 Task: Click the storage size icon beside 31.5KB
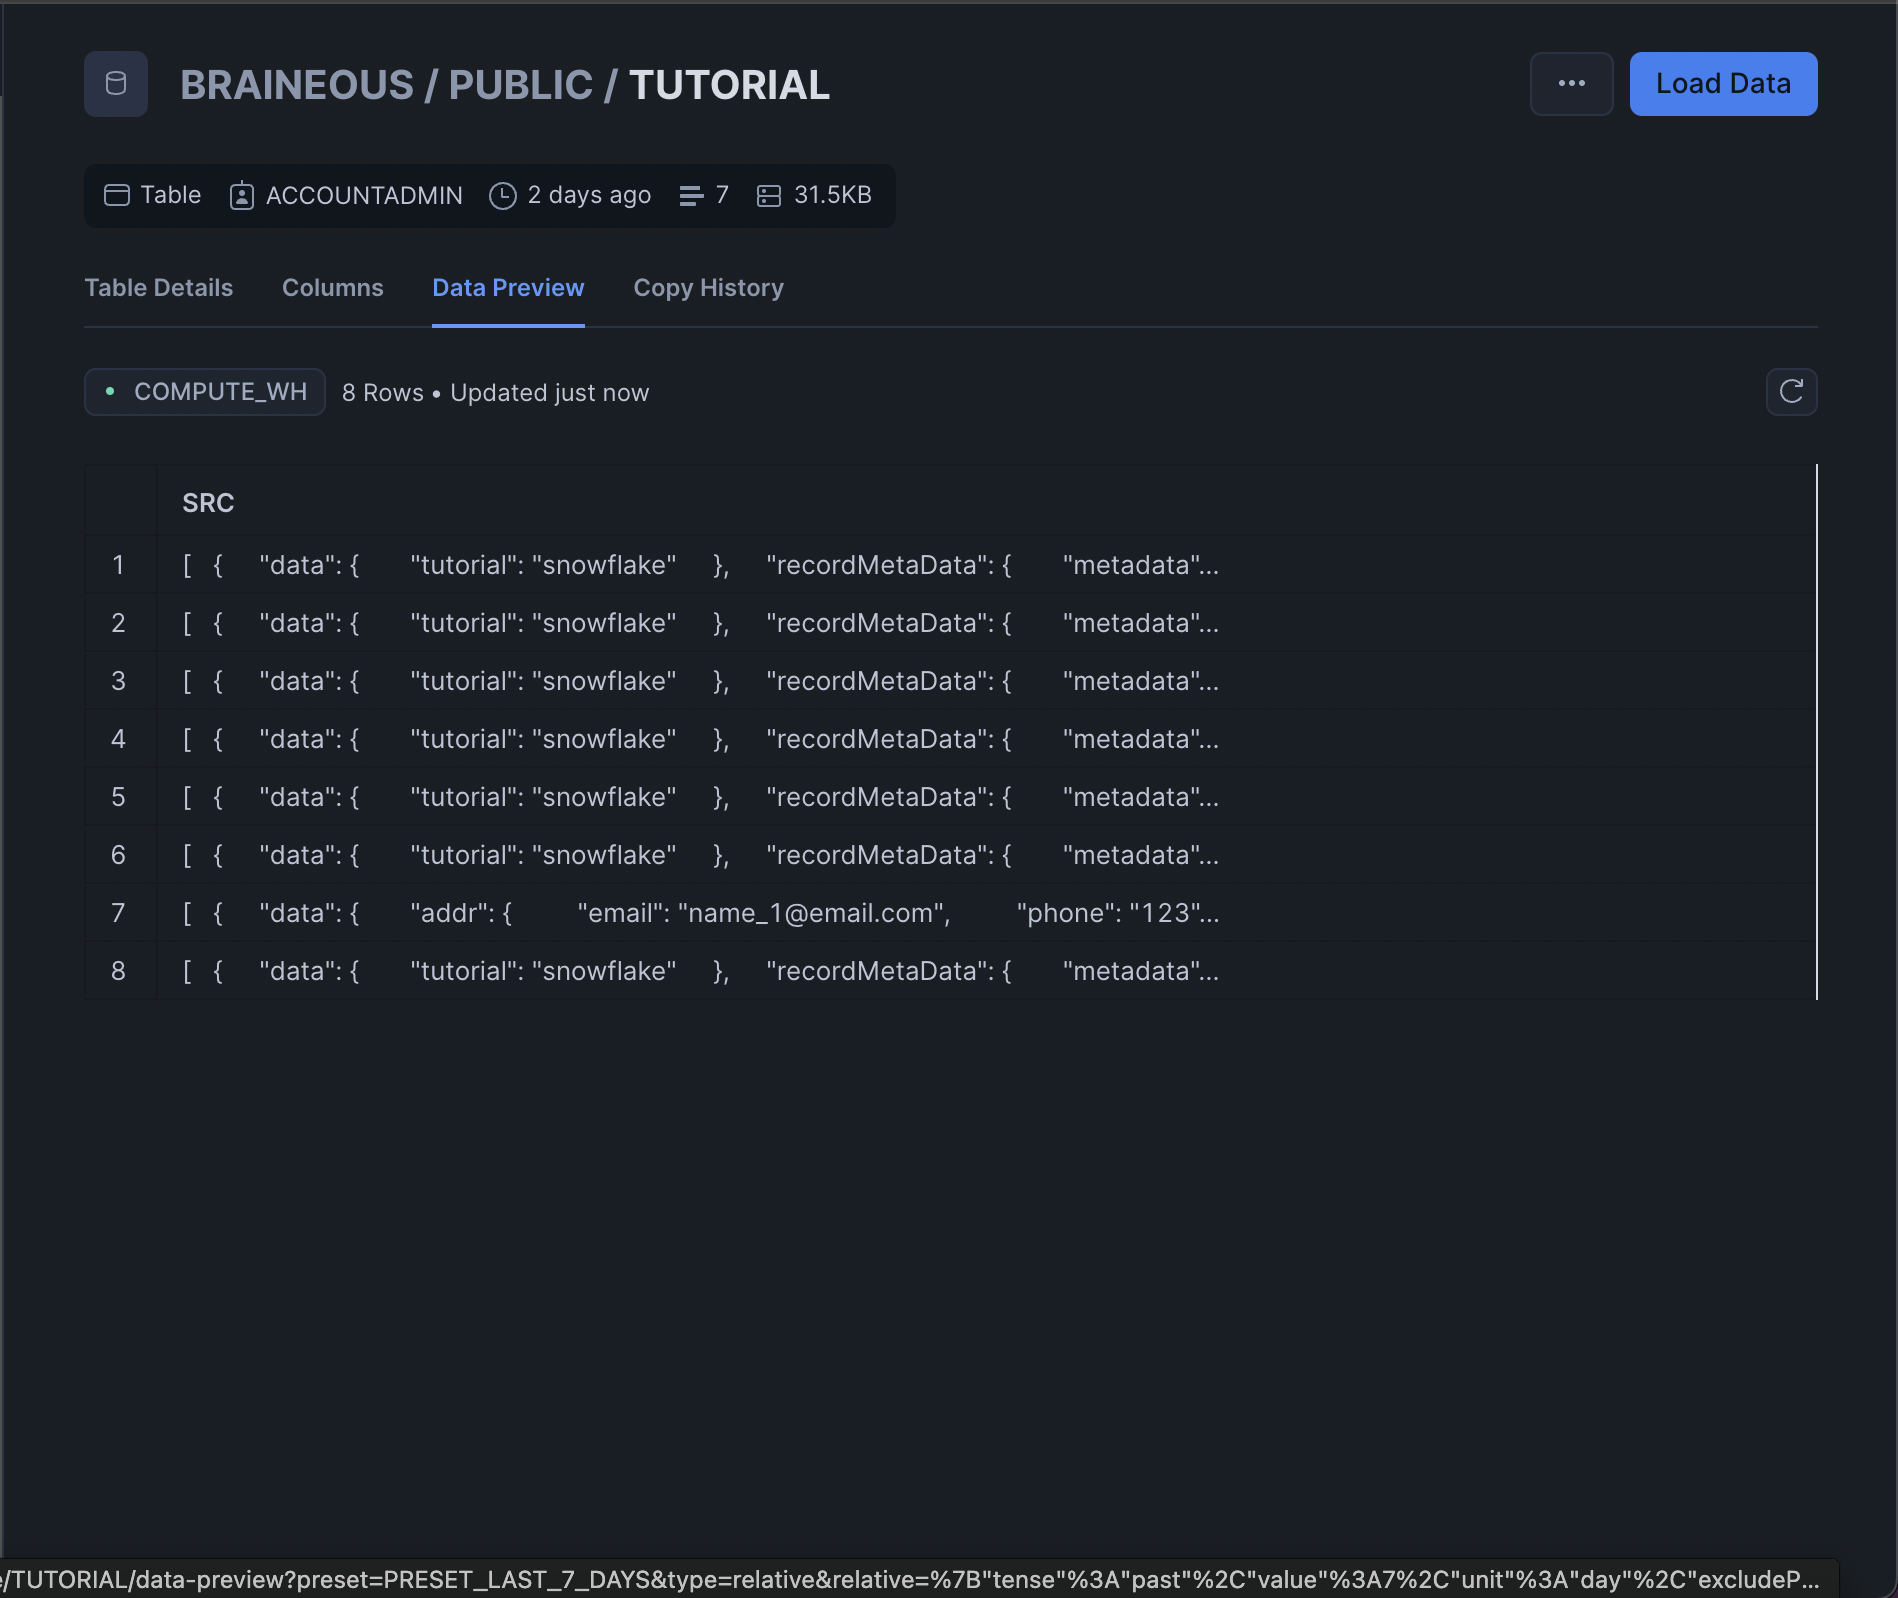[768, 195]
